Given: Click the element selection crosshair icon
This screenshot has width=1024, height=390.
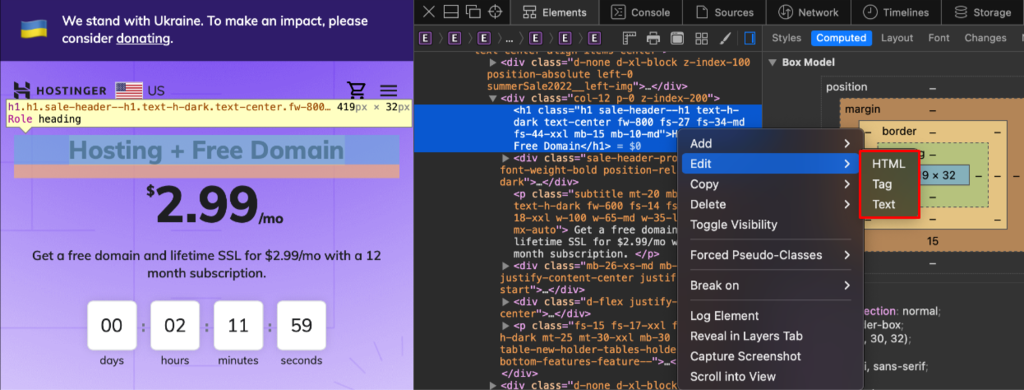Looking at the screenshot, I should [495, 12].
